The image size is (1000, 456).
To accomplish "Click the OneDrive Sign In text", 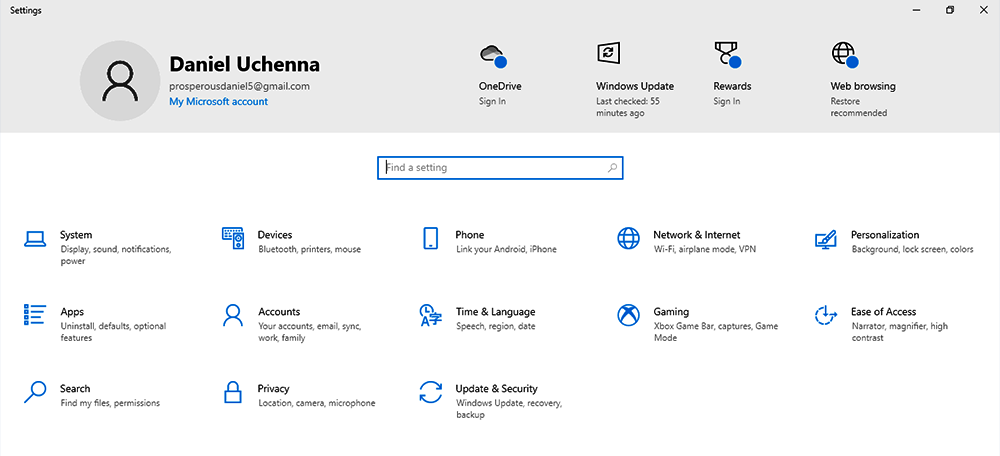I will click(492, 101).
